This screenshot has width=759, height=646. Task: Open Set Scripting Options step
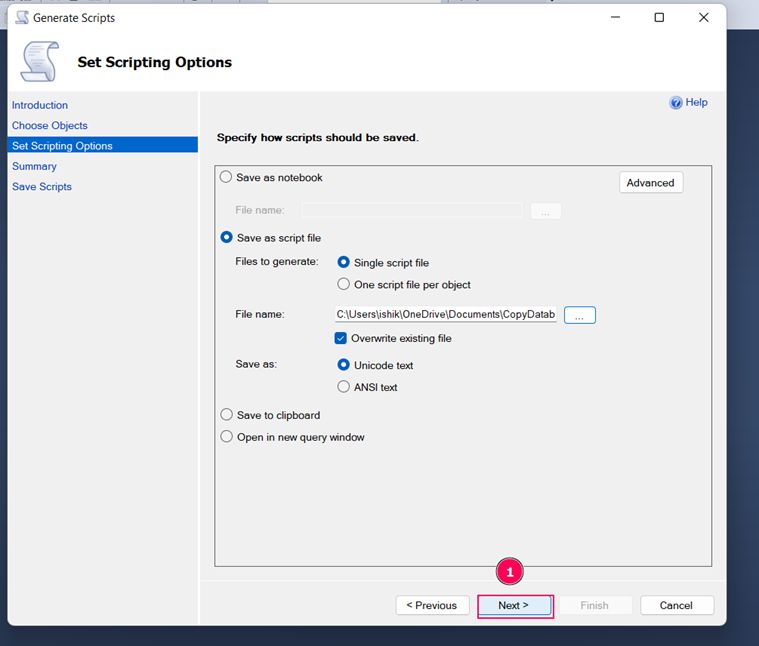(103, 145)
